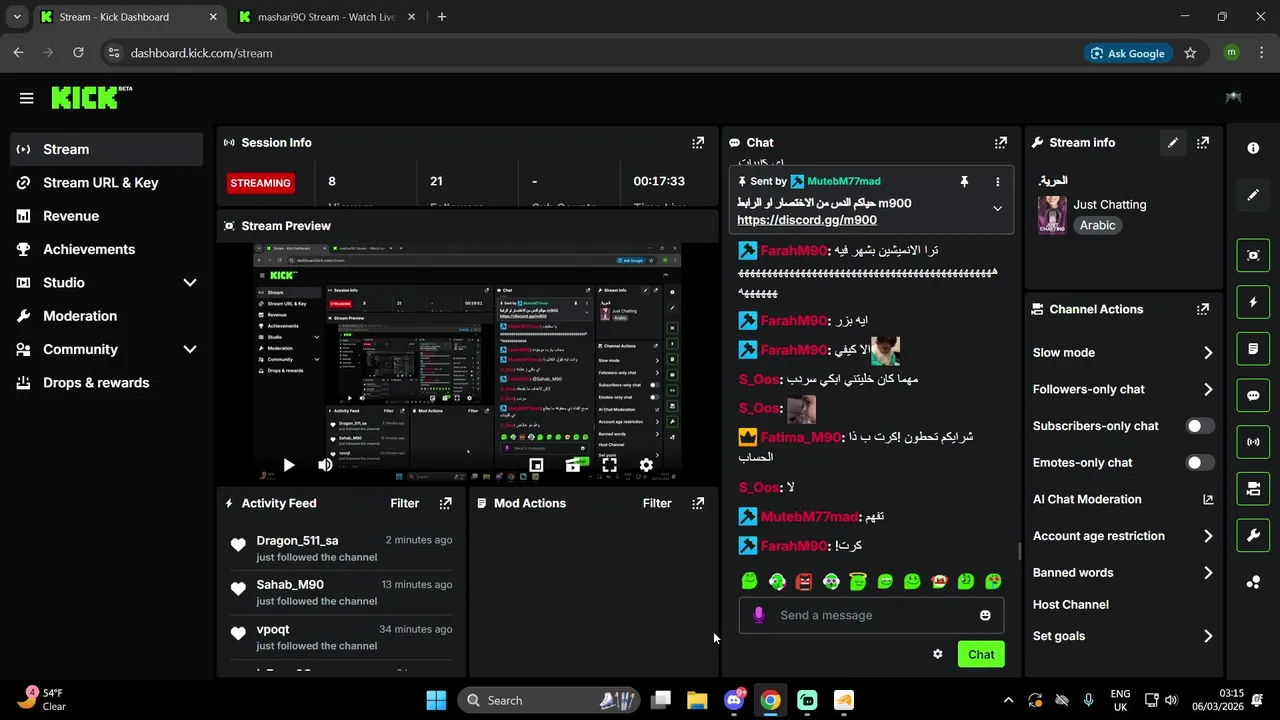This screenshot has width=1280, height=720.
Task: Click Ask Google button in address bar
Action: [x=1128, y=53]
